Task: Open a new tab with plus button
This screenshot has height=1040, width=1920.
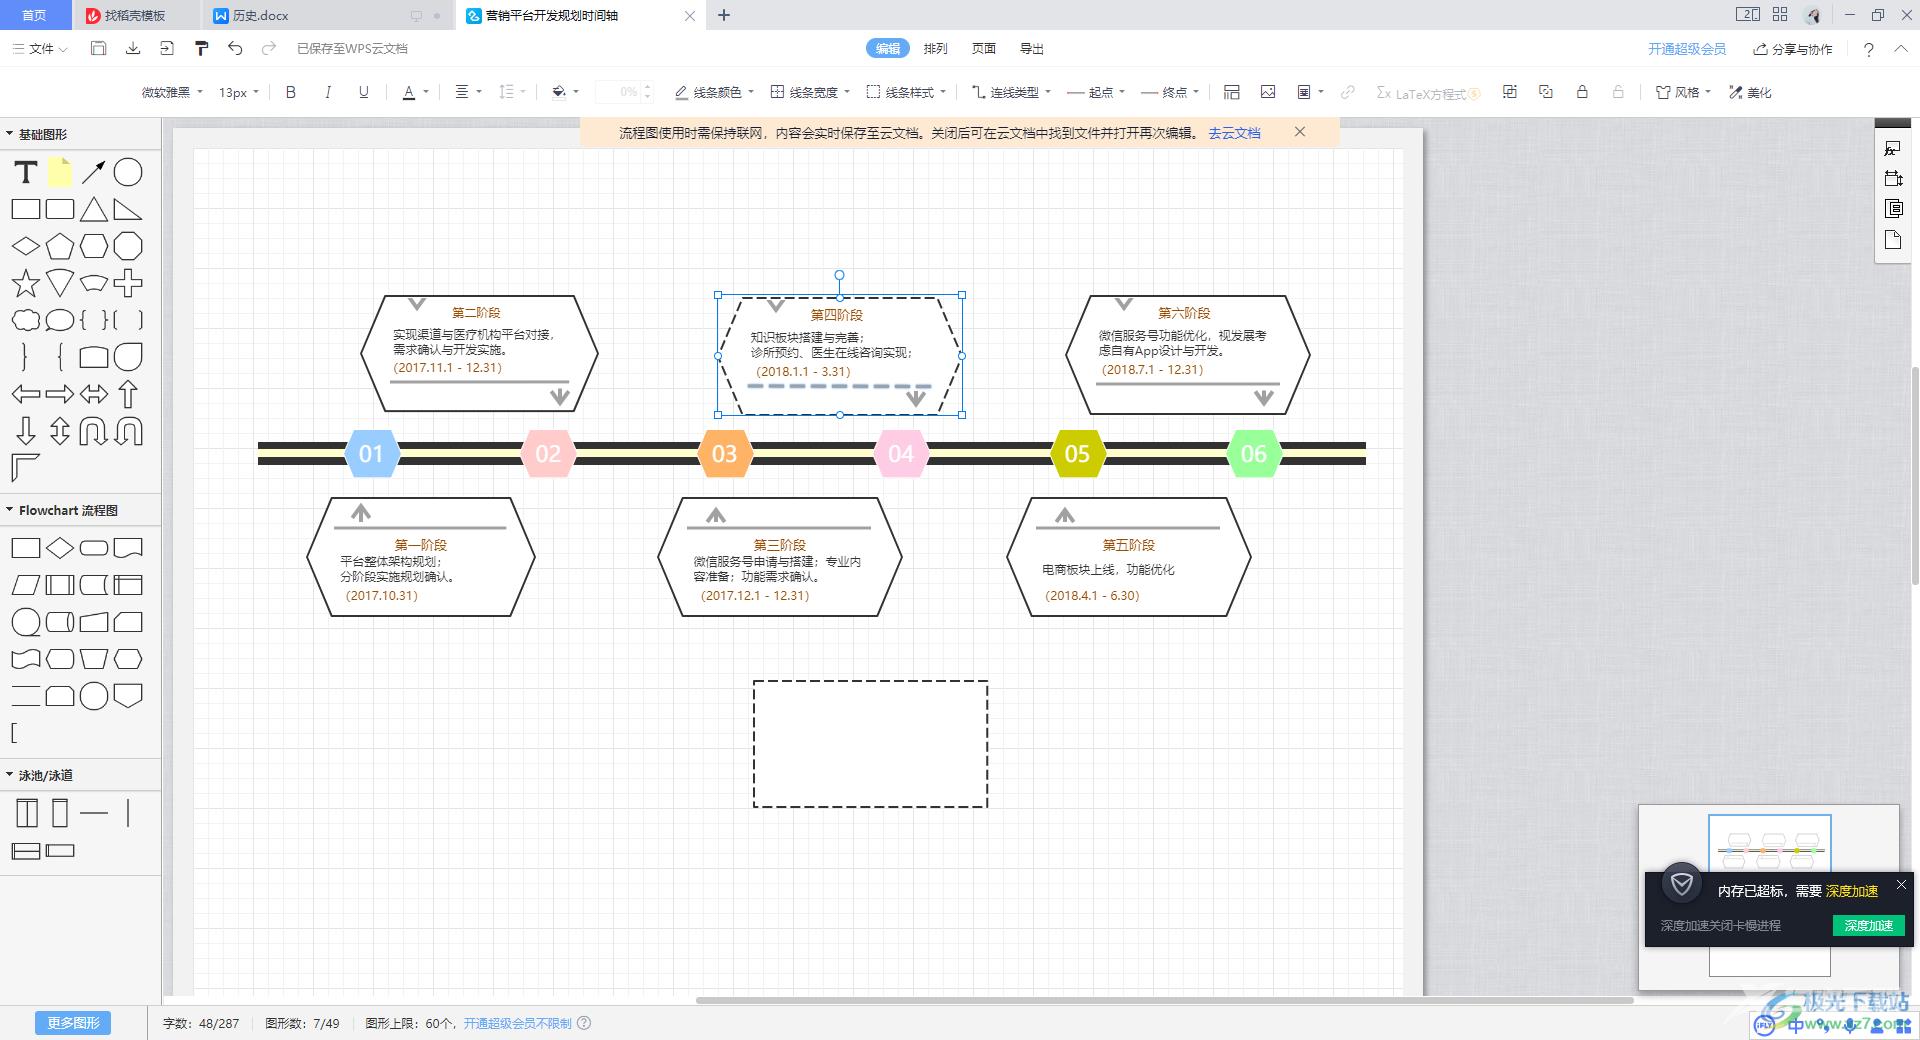Action: point(724,15)
